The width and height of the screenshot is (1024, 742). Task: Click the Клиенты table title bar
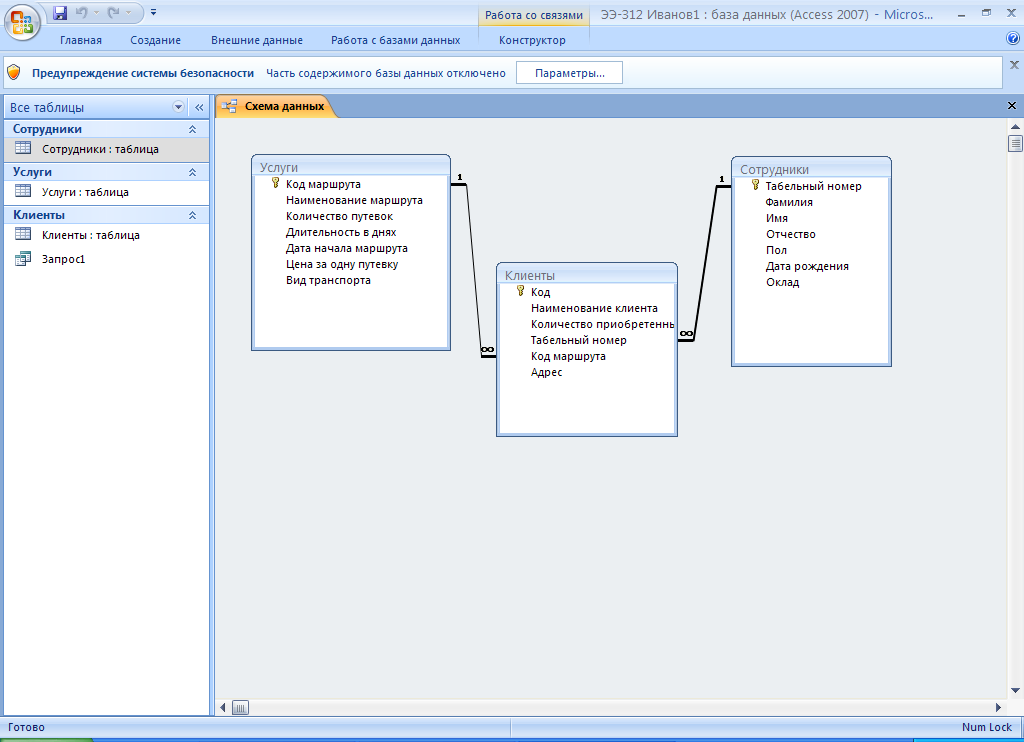[x=586, y=275]
